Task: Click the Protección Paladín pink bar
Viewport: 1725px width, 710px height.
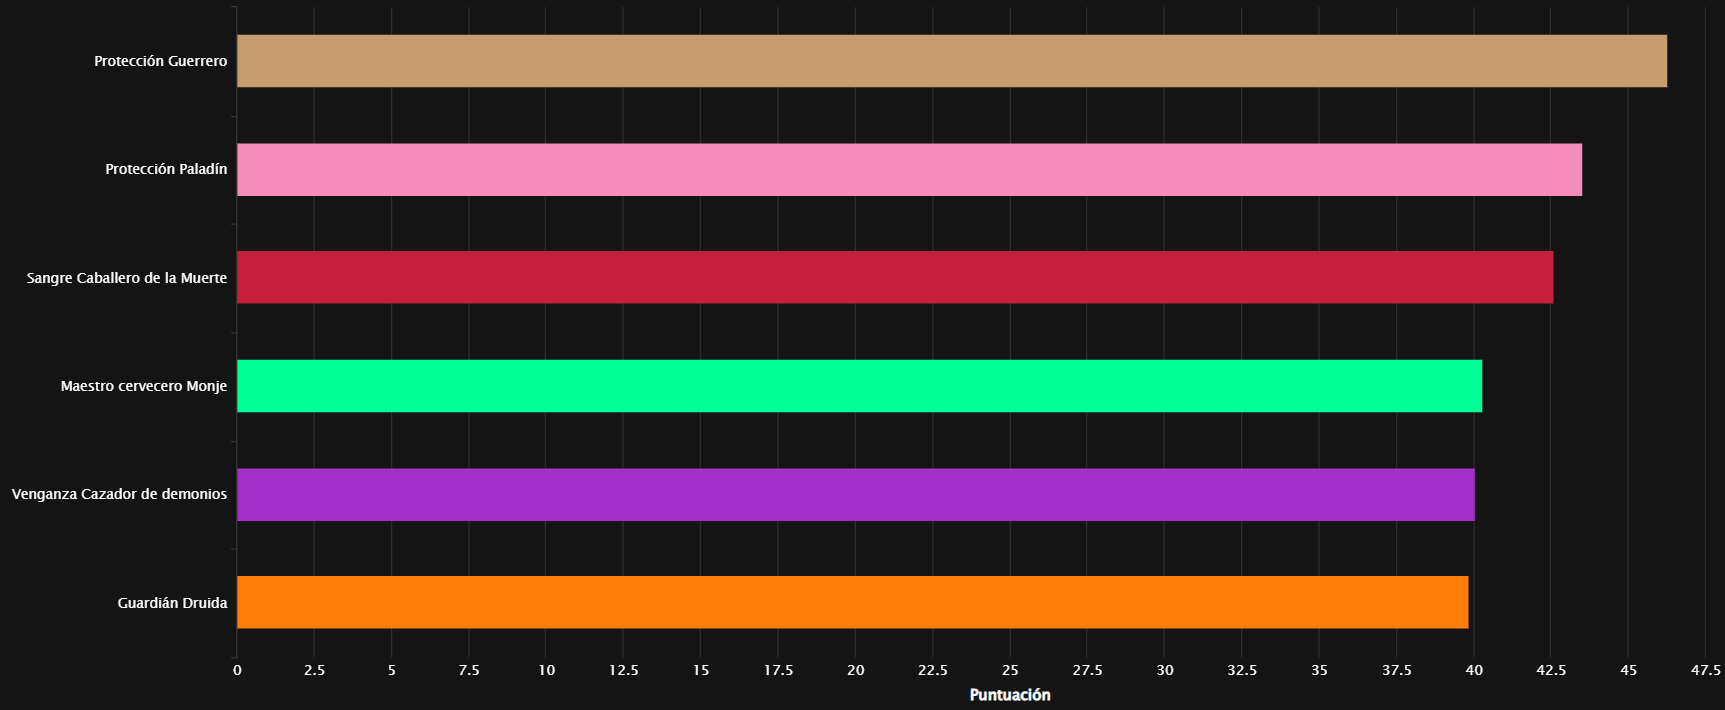Action: click(x=909, y=169)
